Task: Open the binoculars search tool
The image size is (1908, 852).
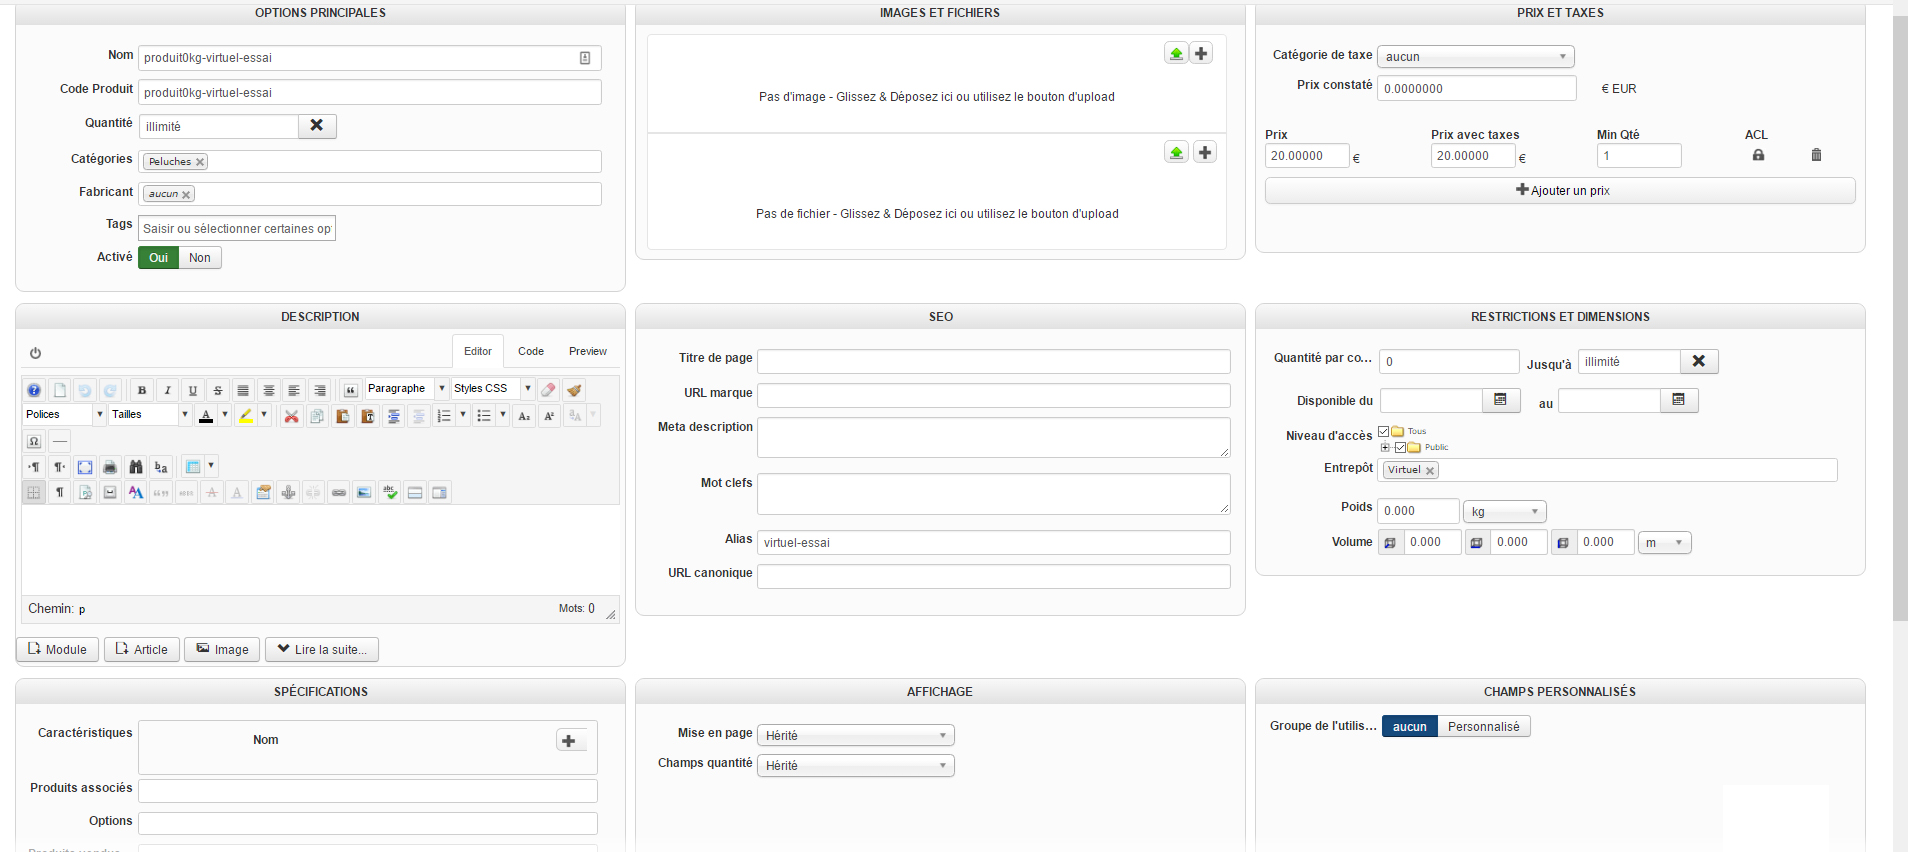Action: click(x=136, y=467)
